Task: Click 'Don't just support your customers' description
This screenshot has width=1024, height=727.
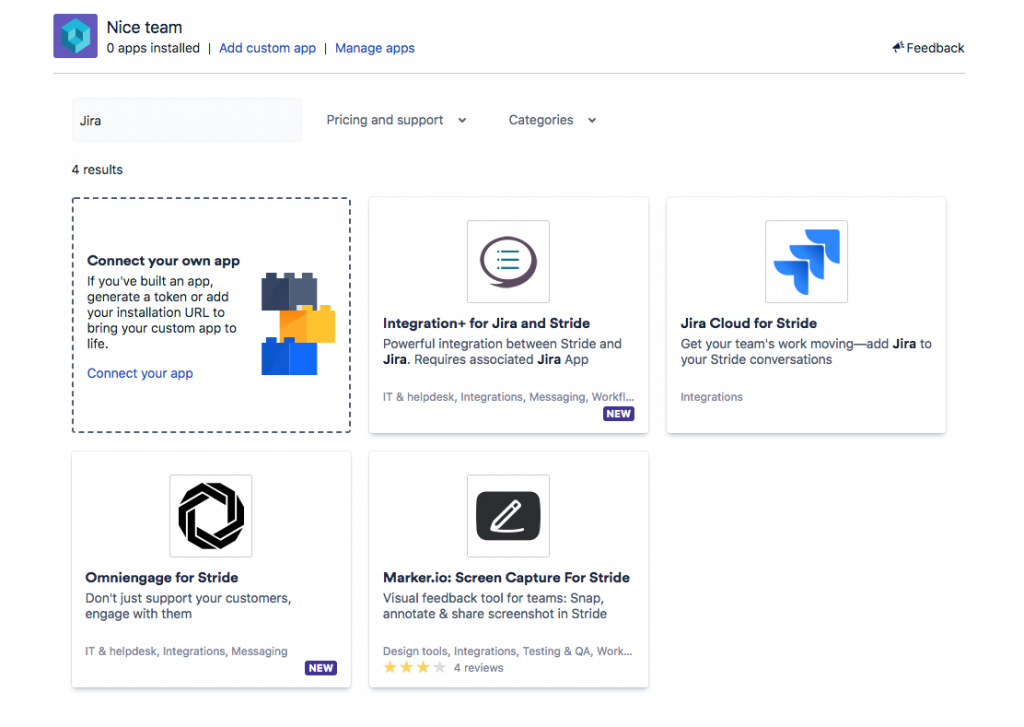Action: 188,606
